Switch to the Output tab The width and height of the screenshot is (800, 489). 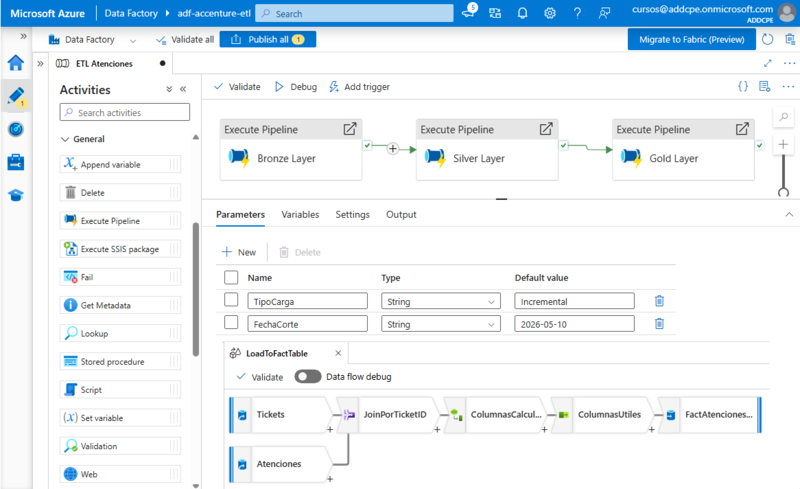(401, 215)
